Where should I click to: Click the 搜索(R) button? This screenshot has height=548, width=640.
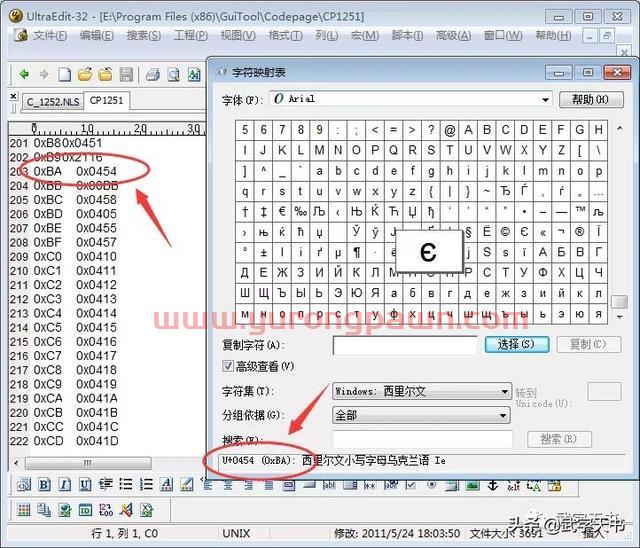(559, 439)
